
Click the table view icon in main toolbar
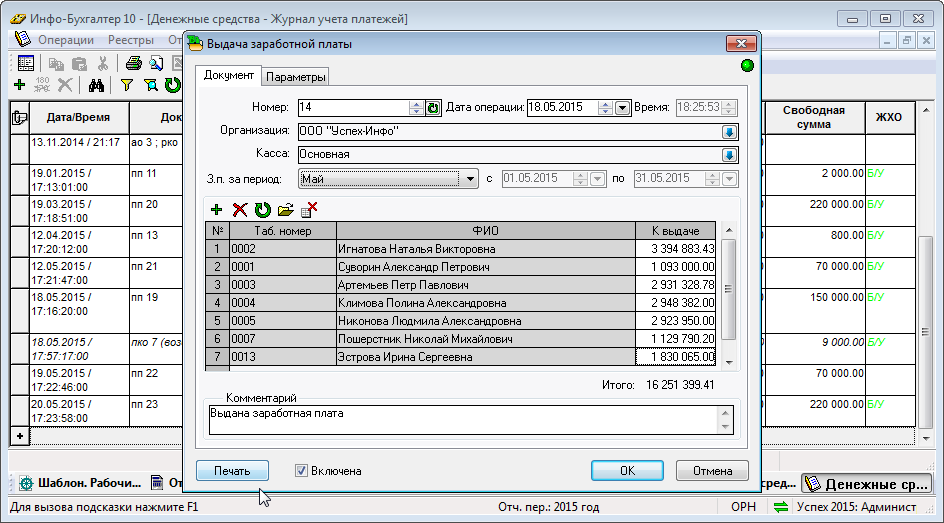[25, 63]
